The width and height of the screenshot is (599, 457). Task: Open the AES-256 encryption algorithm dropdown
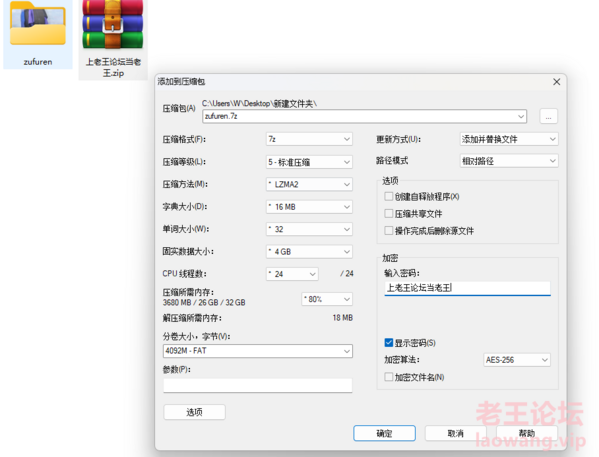click(517, 360)
